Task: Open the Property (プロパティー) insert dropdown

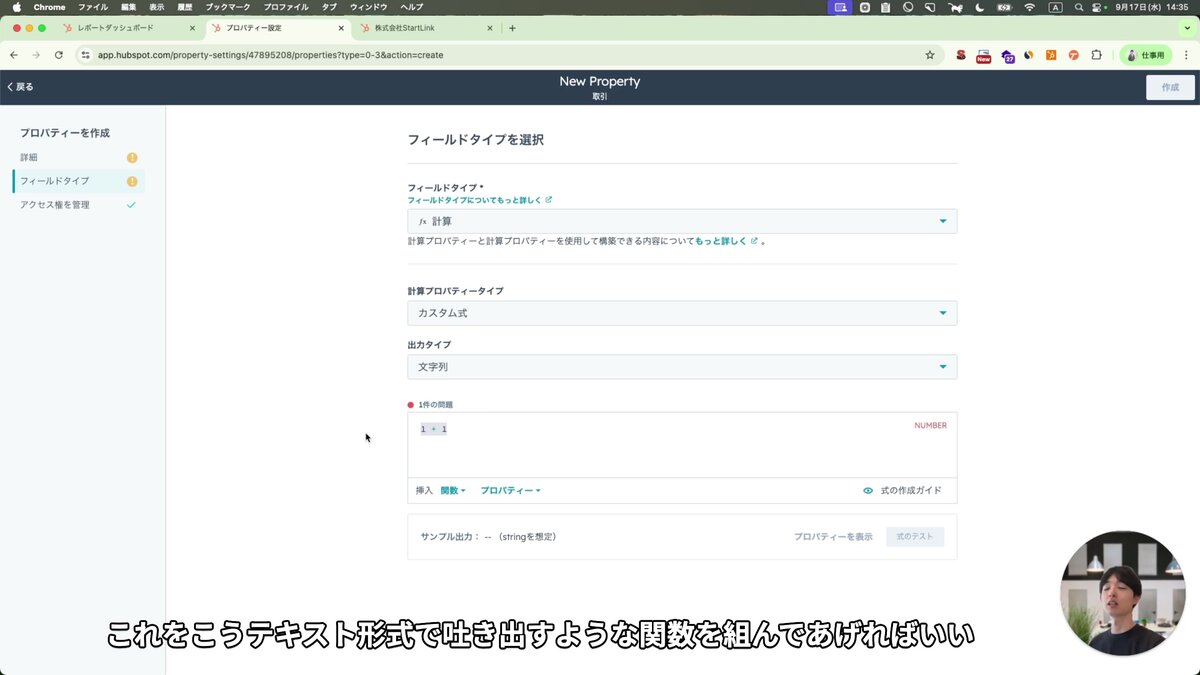Action: (x=510, y=490)
